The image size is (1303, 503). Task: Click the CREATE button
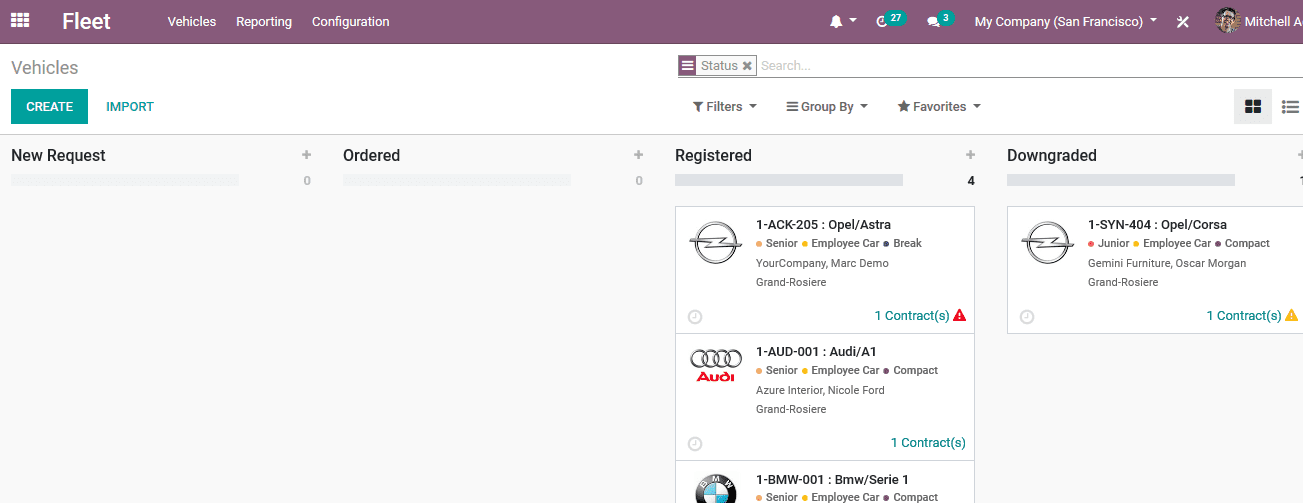pyautogui.click(x=49, y=106)
